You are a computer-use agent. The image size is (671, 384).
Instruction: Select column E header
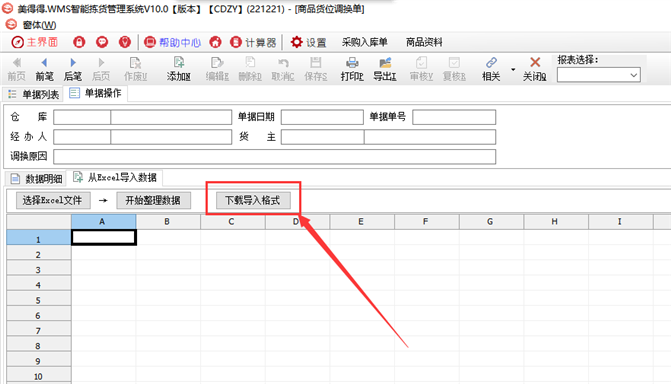click(362, 222)
